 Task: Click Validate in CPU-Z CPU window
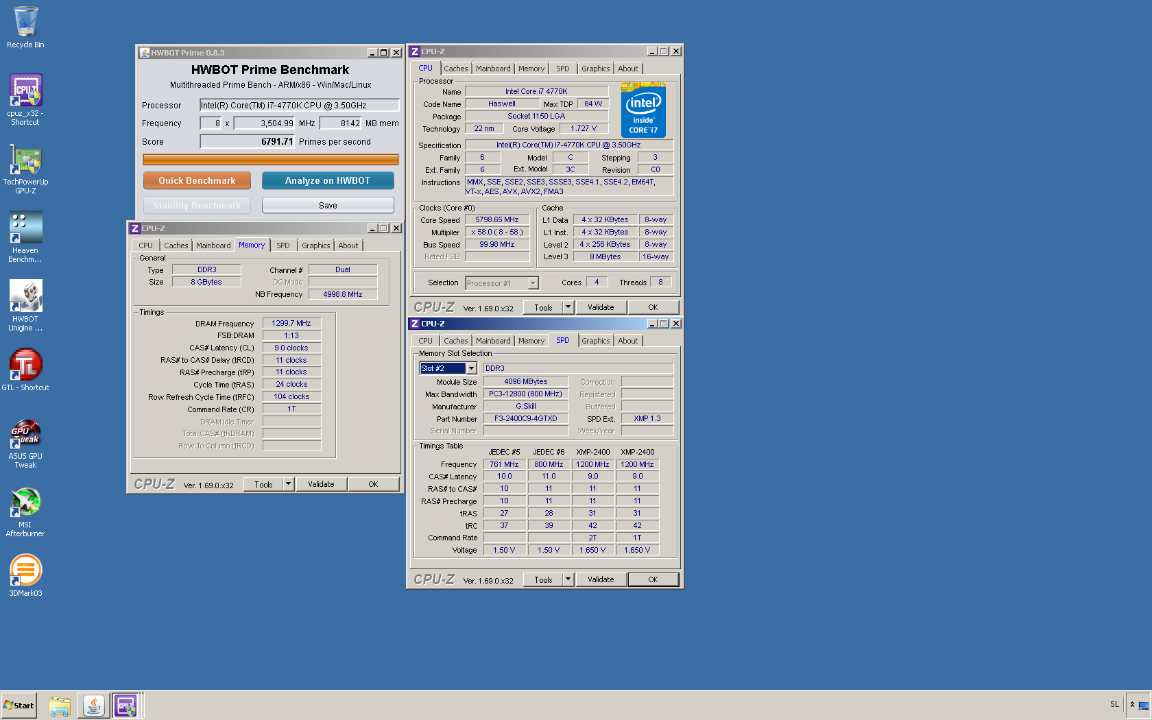click(600, 307)
